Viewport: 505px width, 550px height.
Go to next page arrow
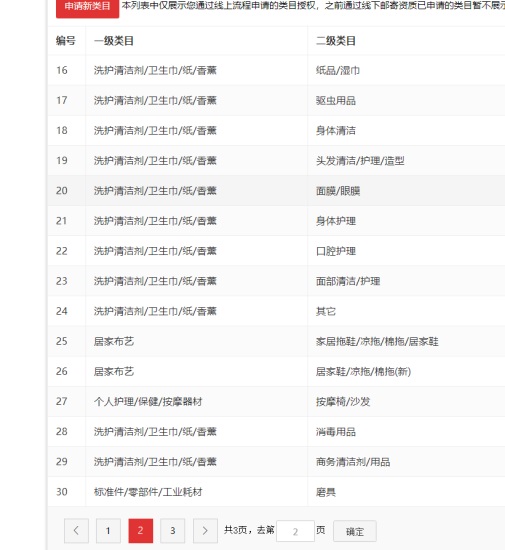(x=205, y=530)
